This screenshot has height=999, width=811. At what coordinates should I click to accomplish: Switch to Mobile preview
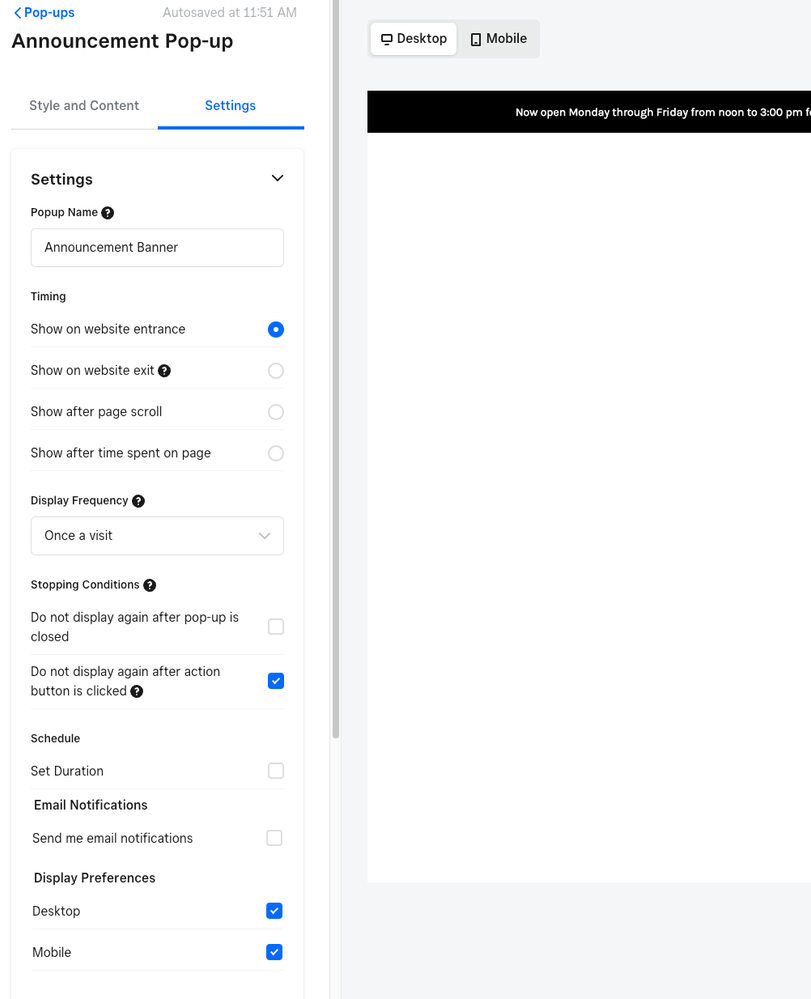tap(498, 39)
